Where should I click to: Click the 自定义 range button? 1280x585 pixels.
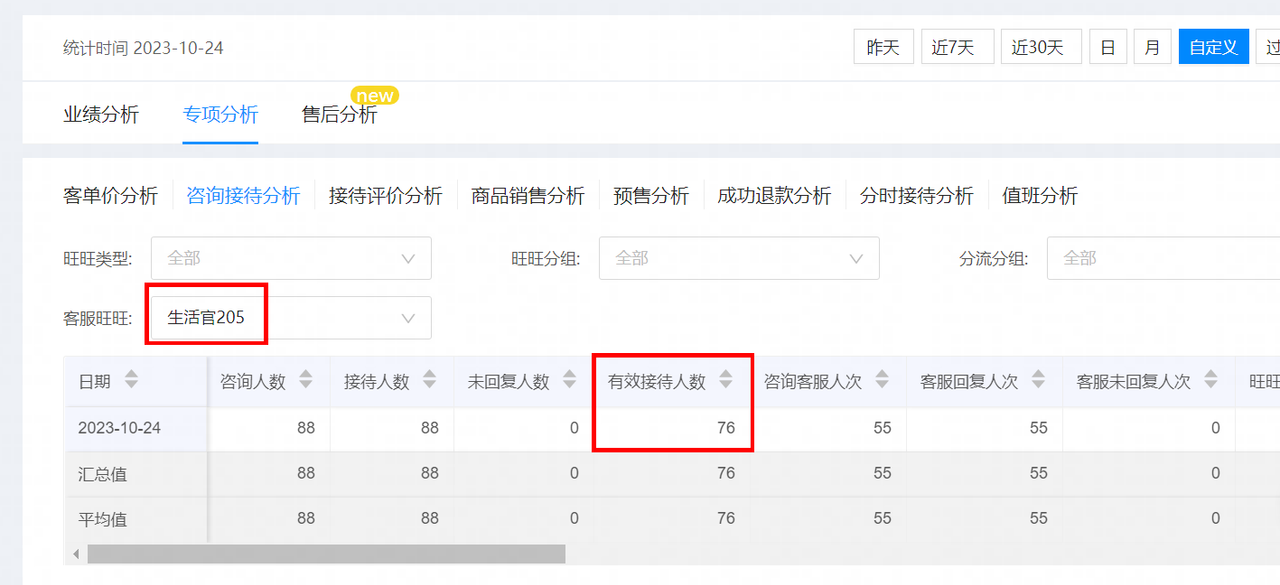(x=1214, y=47)
